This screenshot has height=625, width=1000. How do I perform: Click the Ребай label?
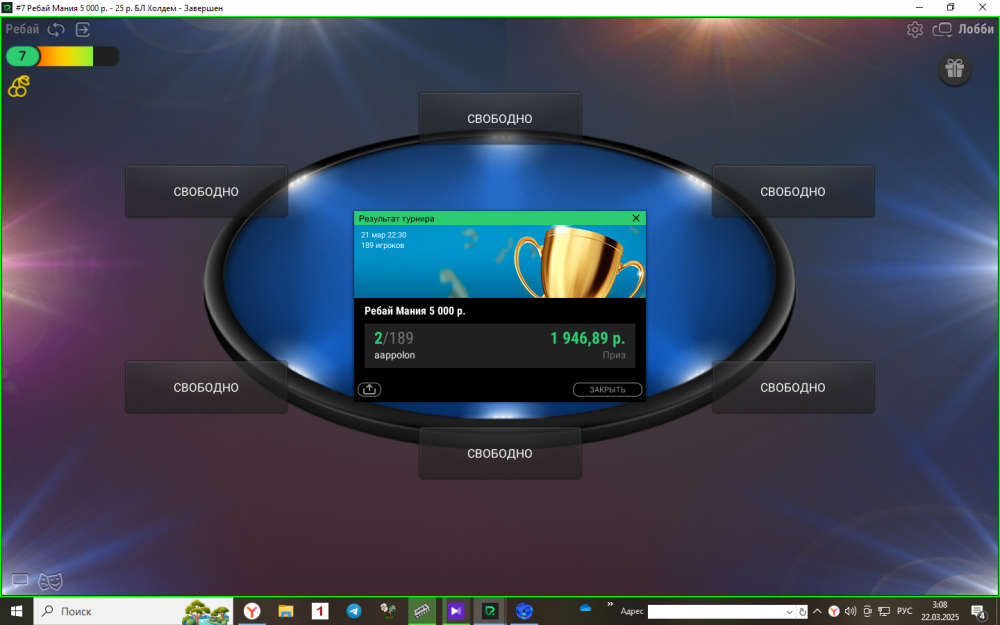tap(22, 29)
